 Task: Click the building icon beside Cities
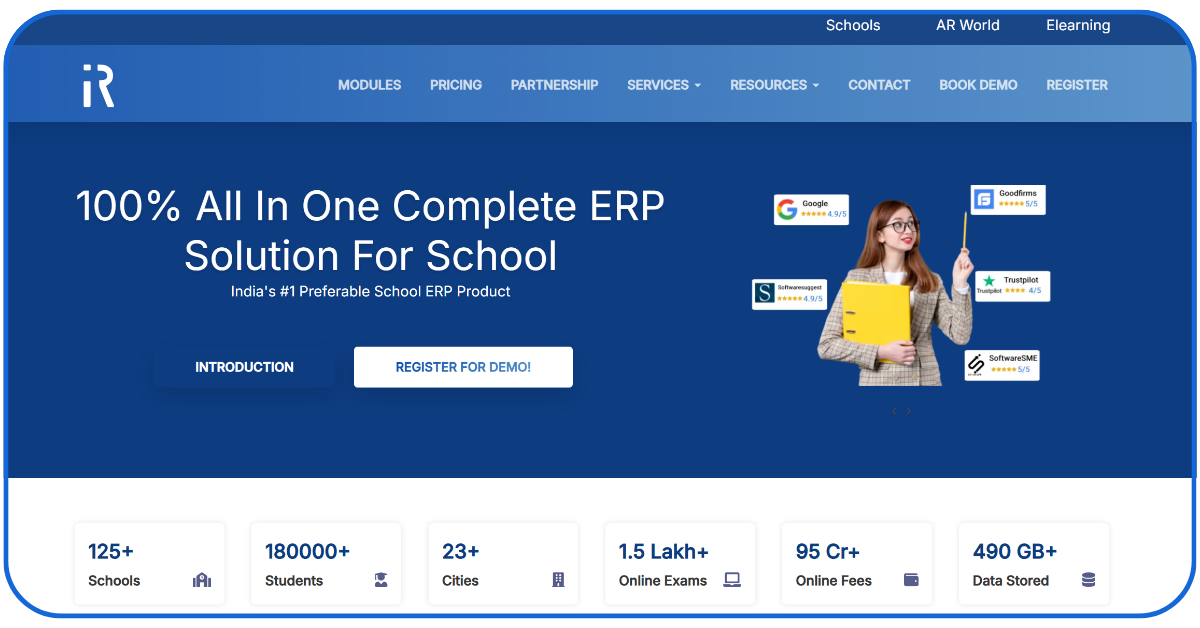click(558, 580)
